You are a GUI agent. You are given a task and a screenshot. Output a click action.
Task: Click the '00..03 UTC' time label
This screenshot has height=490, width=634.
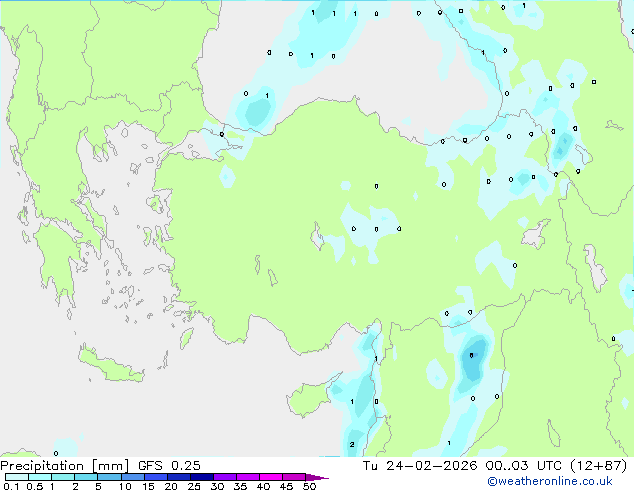524,466
